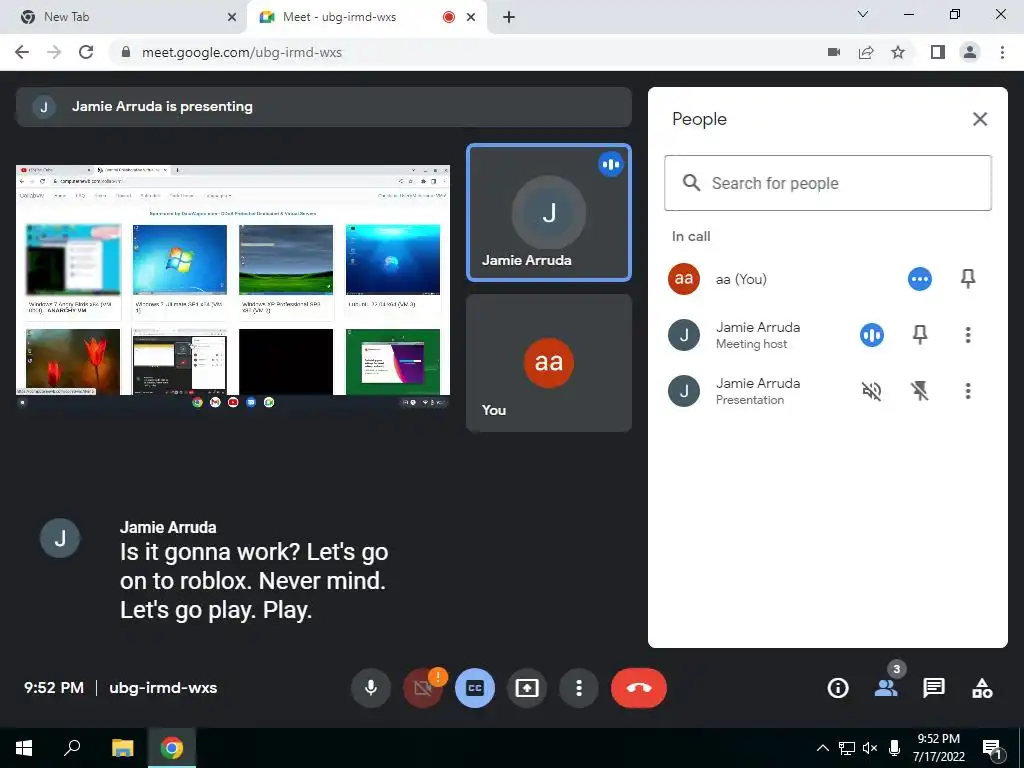Click the Present now button
This screenshot has height=768, width=1024.
527,688
